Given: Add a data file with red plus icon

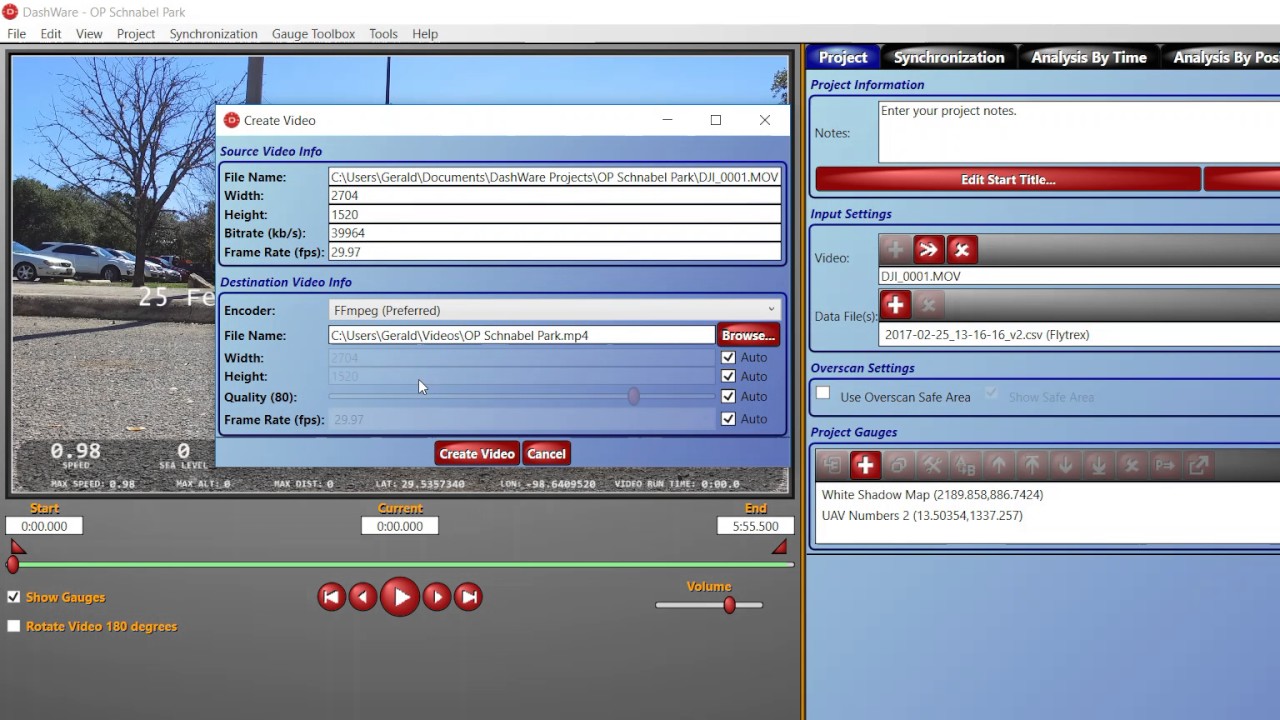Looking at the screenshot, I should [x=895, y=304].
